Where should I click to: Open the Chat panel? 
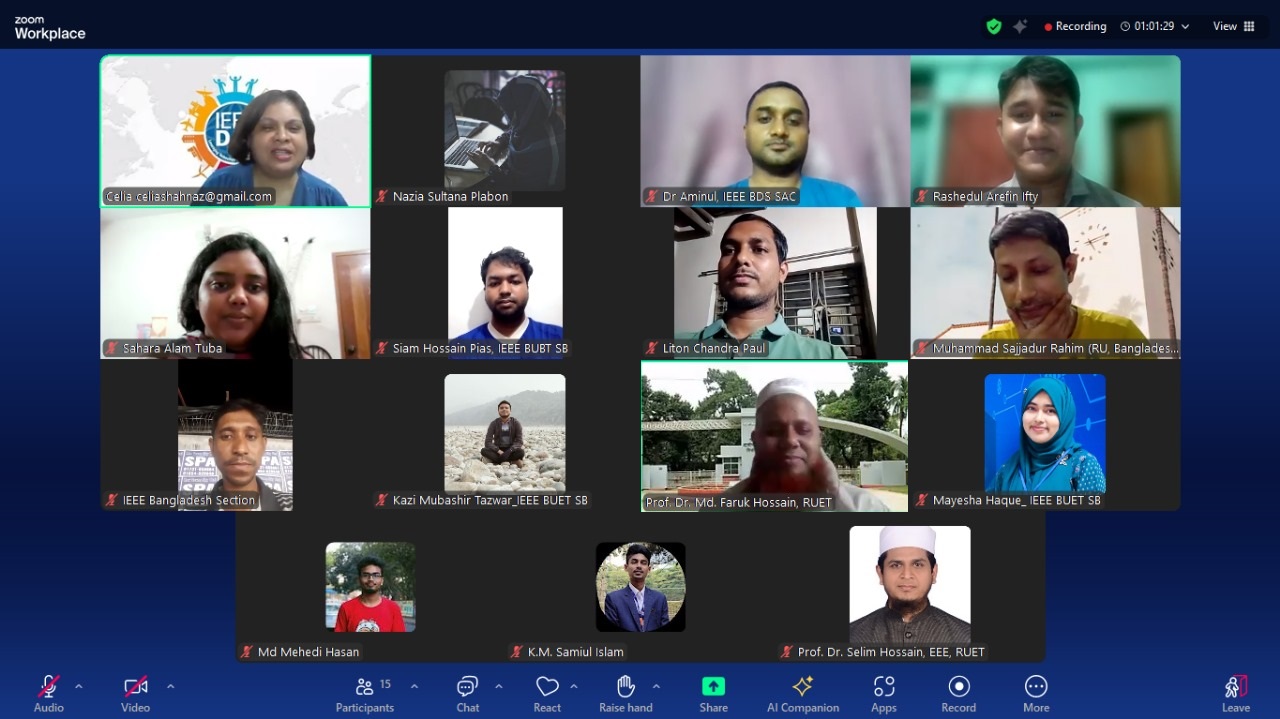point(467,694)
